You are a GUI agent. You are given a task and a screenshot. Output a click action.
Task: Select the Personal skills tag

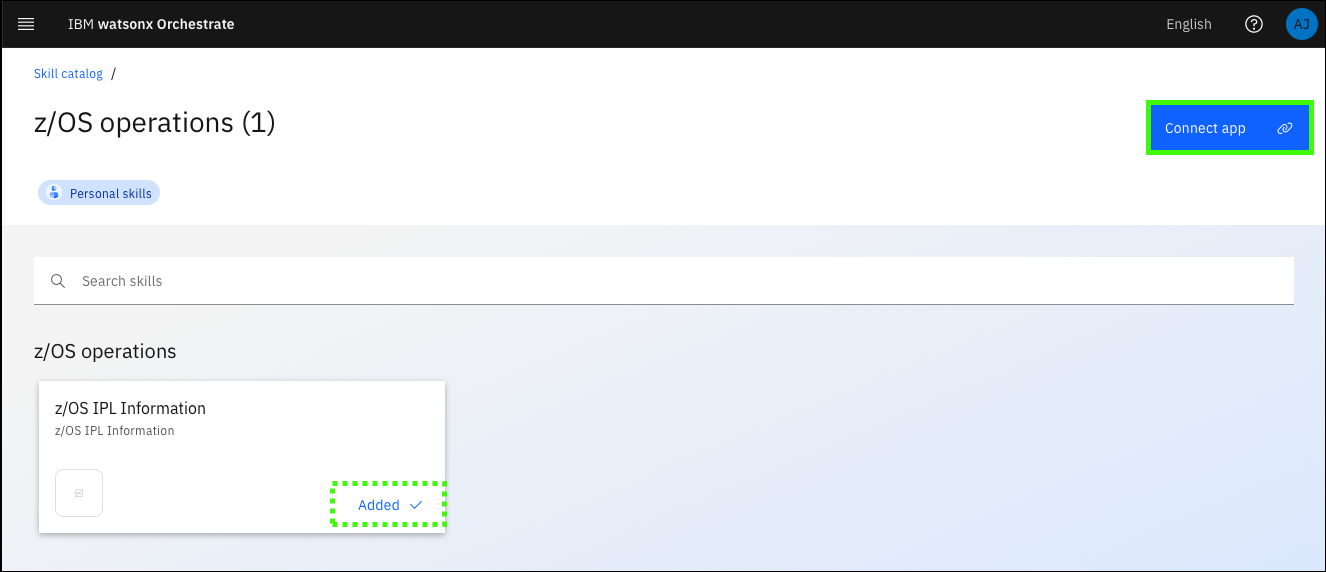pos(99,193)
